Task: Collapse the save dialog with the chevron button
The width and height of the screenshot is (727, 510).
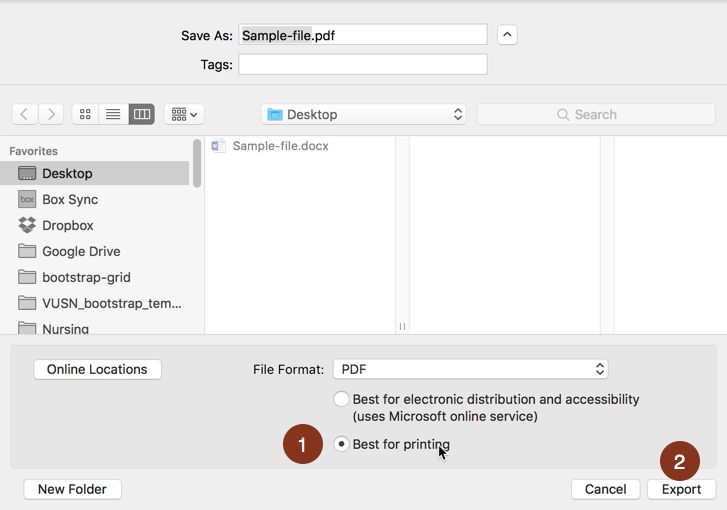Action: [507, 35]
